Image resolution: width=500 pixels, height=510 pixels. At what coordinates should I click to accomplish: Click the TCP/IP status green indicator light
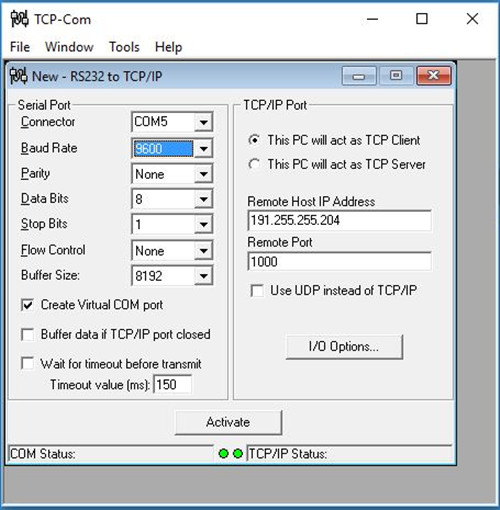click(x=238, y=453)
